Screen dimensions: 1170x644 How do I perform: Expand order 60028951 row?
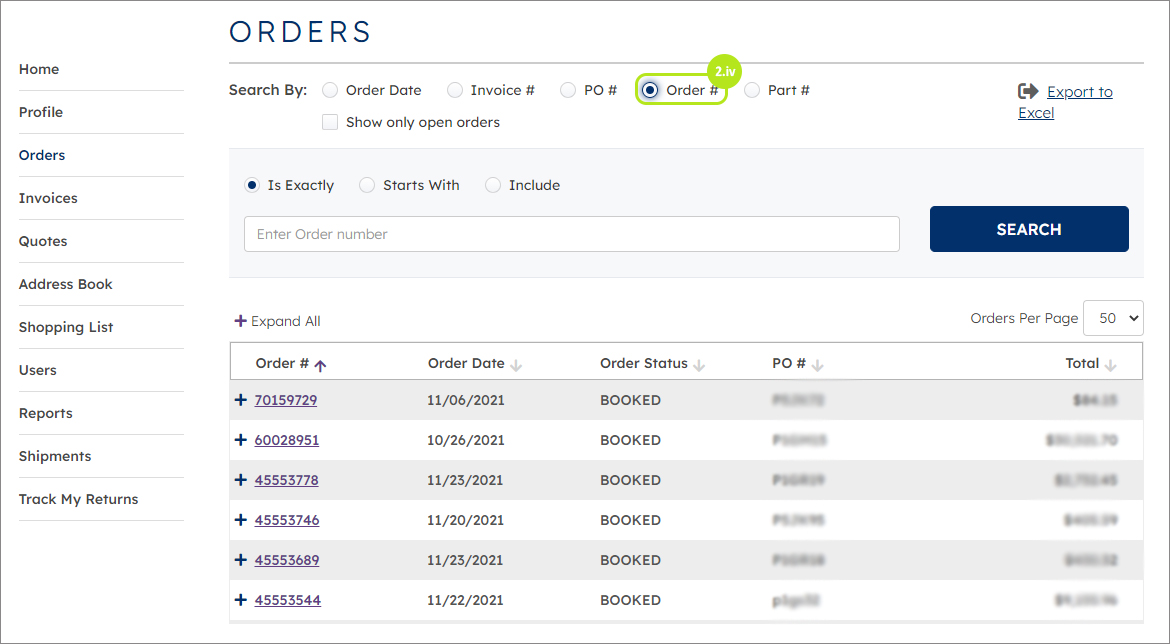pyautogui.click(x=240, y=440)
